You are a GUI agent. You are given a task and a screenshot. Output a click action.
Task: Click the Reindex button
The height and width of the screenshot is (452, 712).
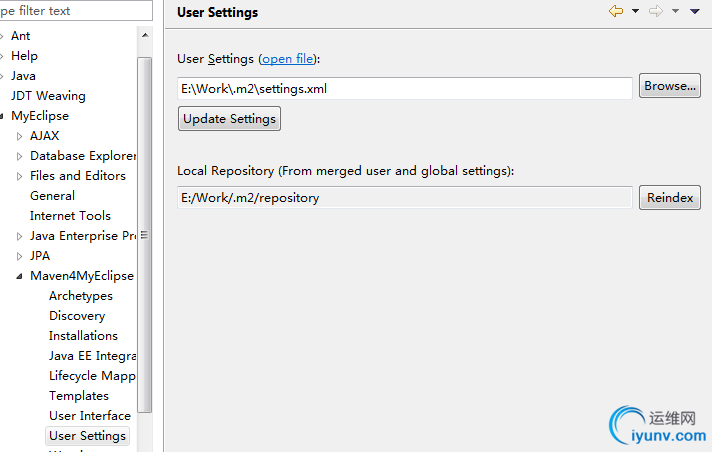click(x=670, y=198)
